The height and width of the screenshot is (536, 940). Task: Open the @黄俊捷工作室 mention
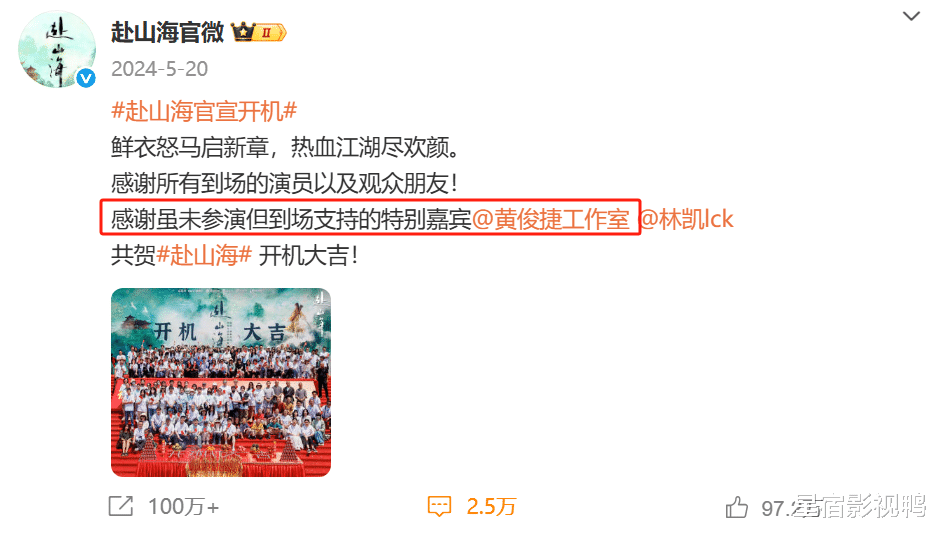551,219
